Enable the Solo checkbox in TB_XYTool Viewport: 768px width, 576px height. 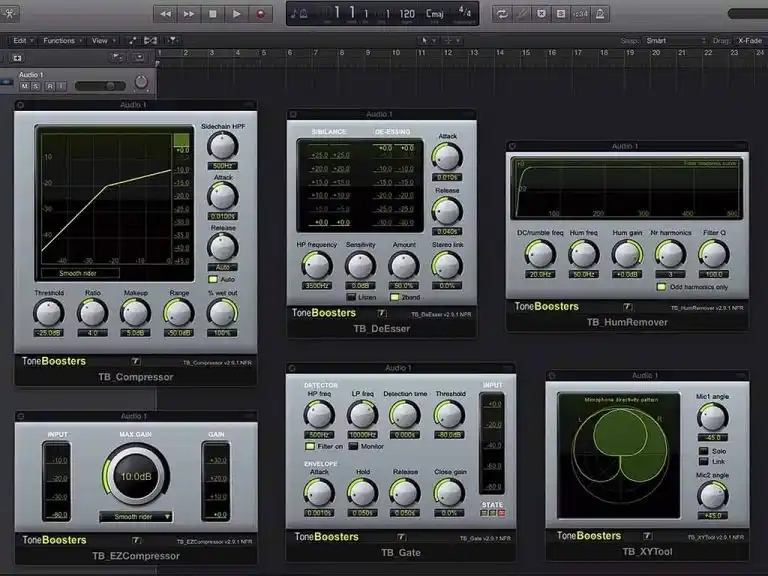tap(704, 451)
